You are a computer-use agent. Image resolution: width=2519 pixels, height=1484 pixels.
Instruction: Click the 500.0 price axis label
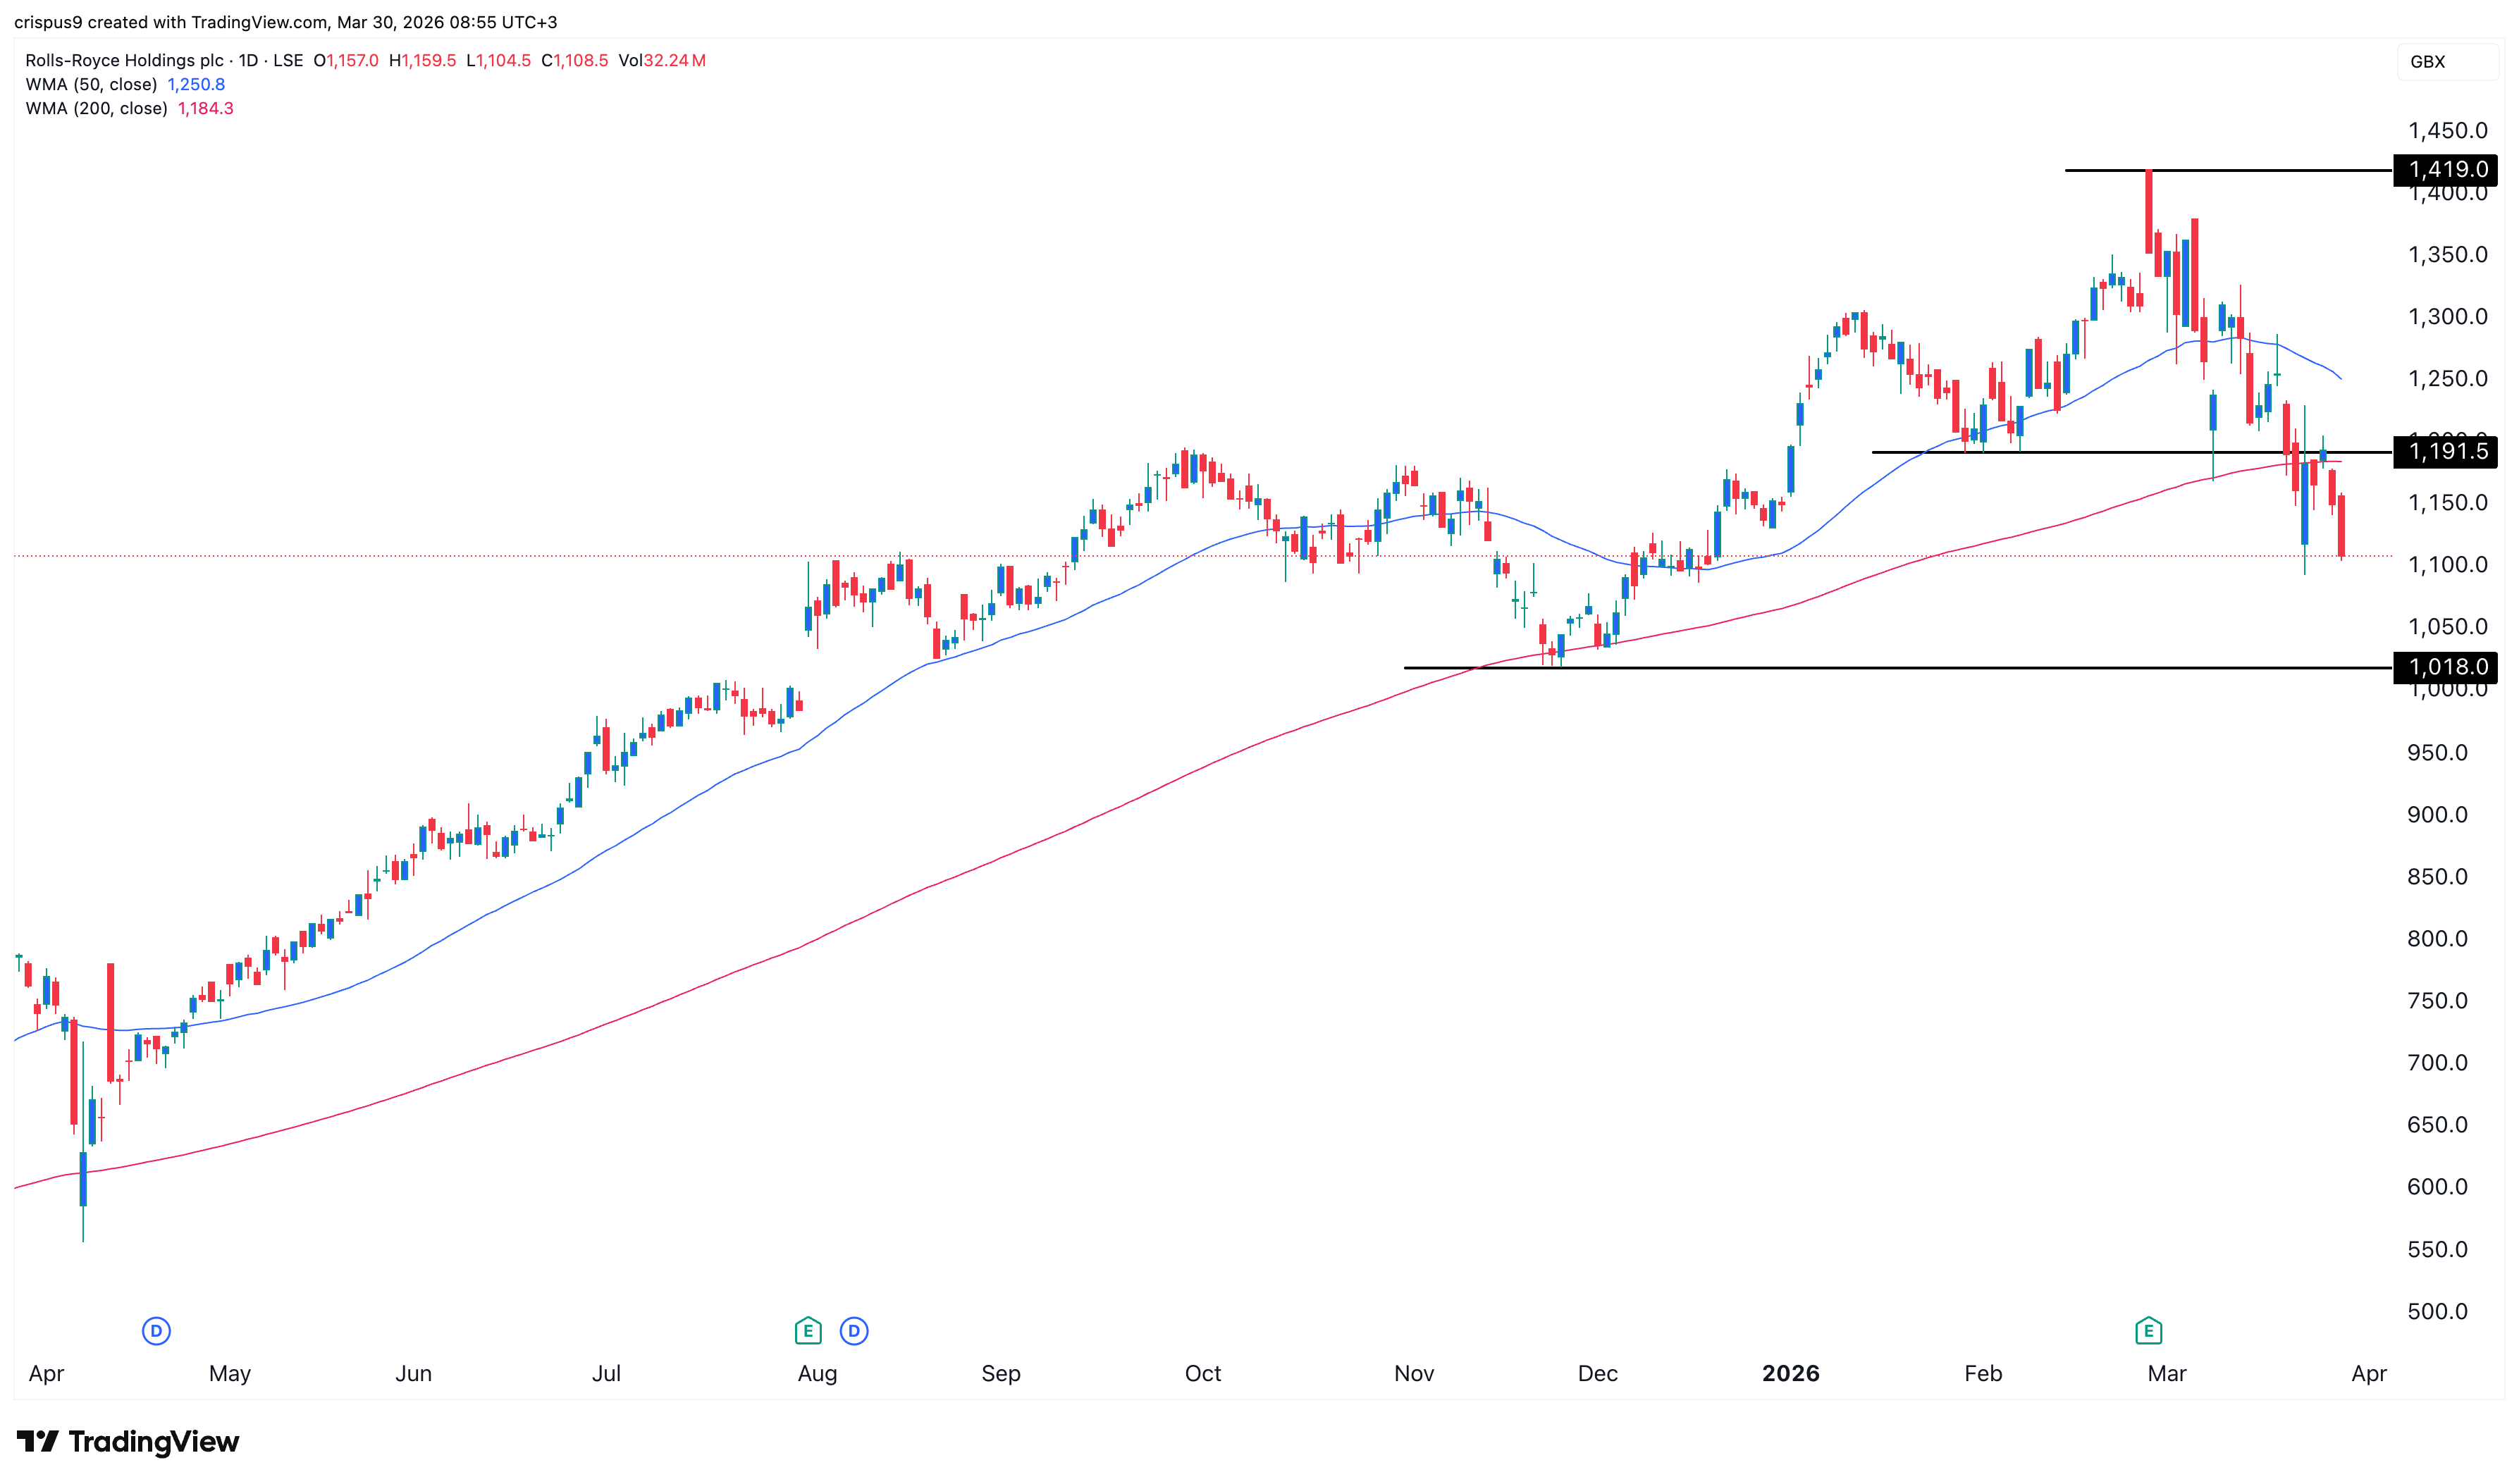2437,1311
